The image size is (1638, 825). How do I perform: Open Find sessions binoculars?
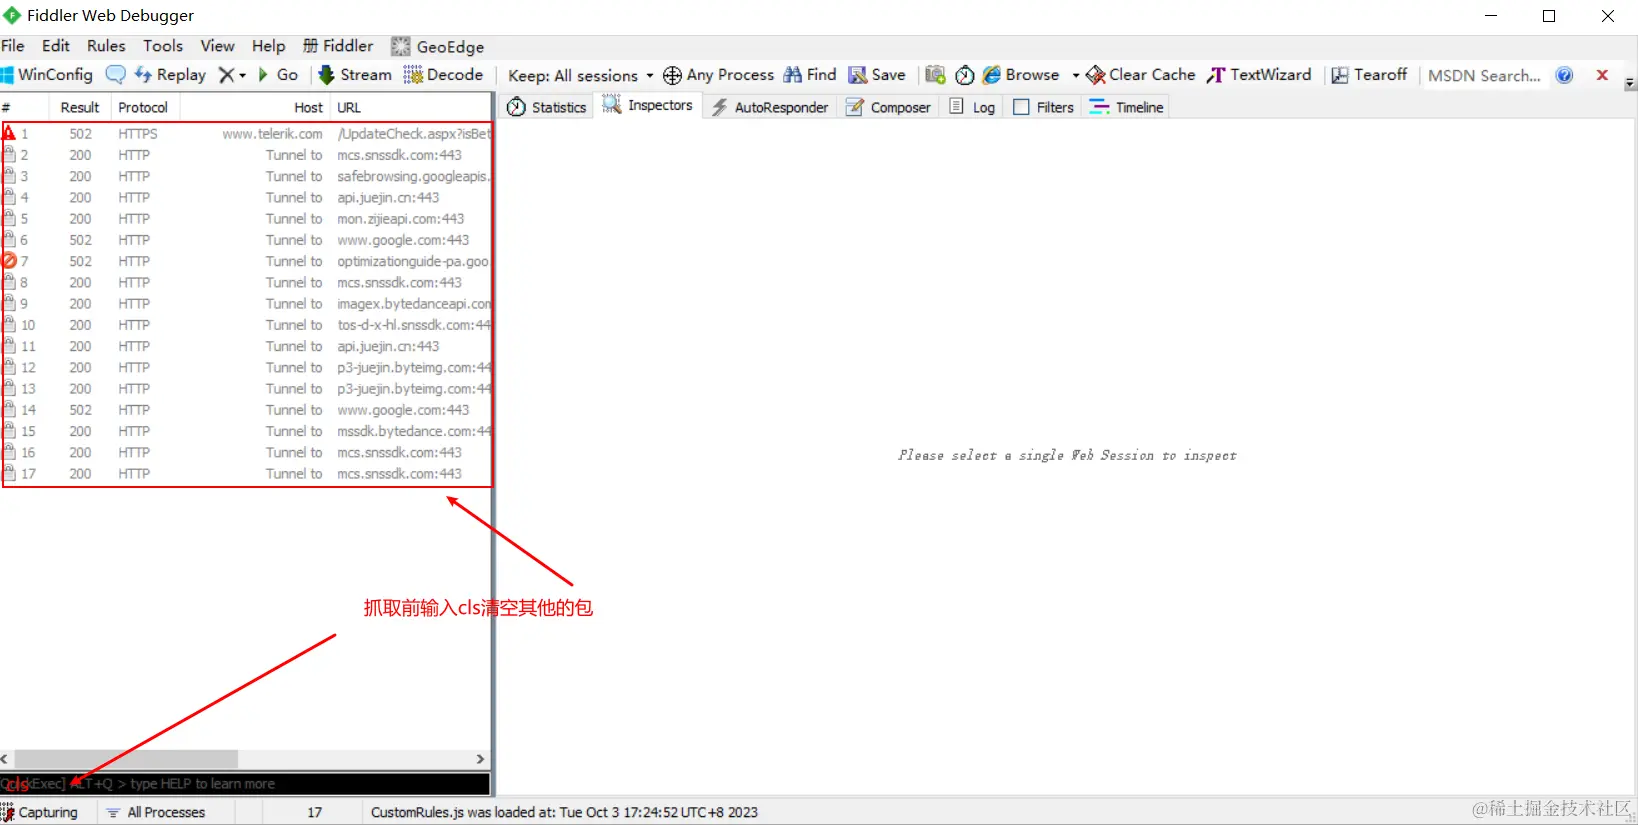pos(810,75)
